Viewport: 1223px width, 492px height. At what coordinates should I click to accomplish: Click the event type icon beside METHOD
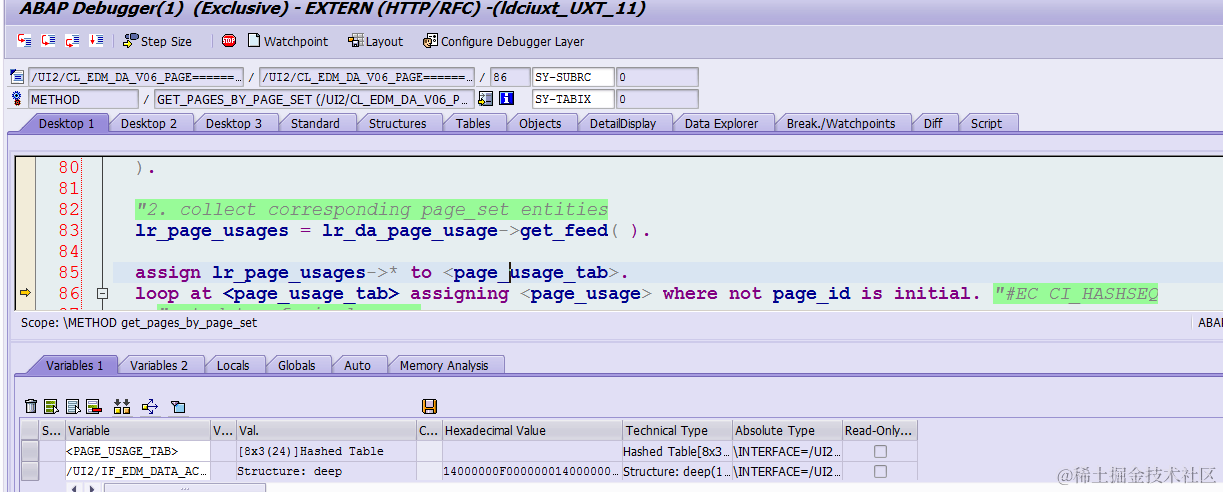pos(17,99)
